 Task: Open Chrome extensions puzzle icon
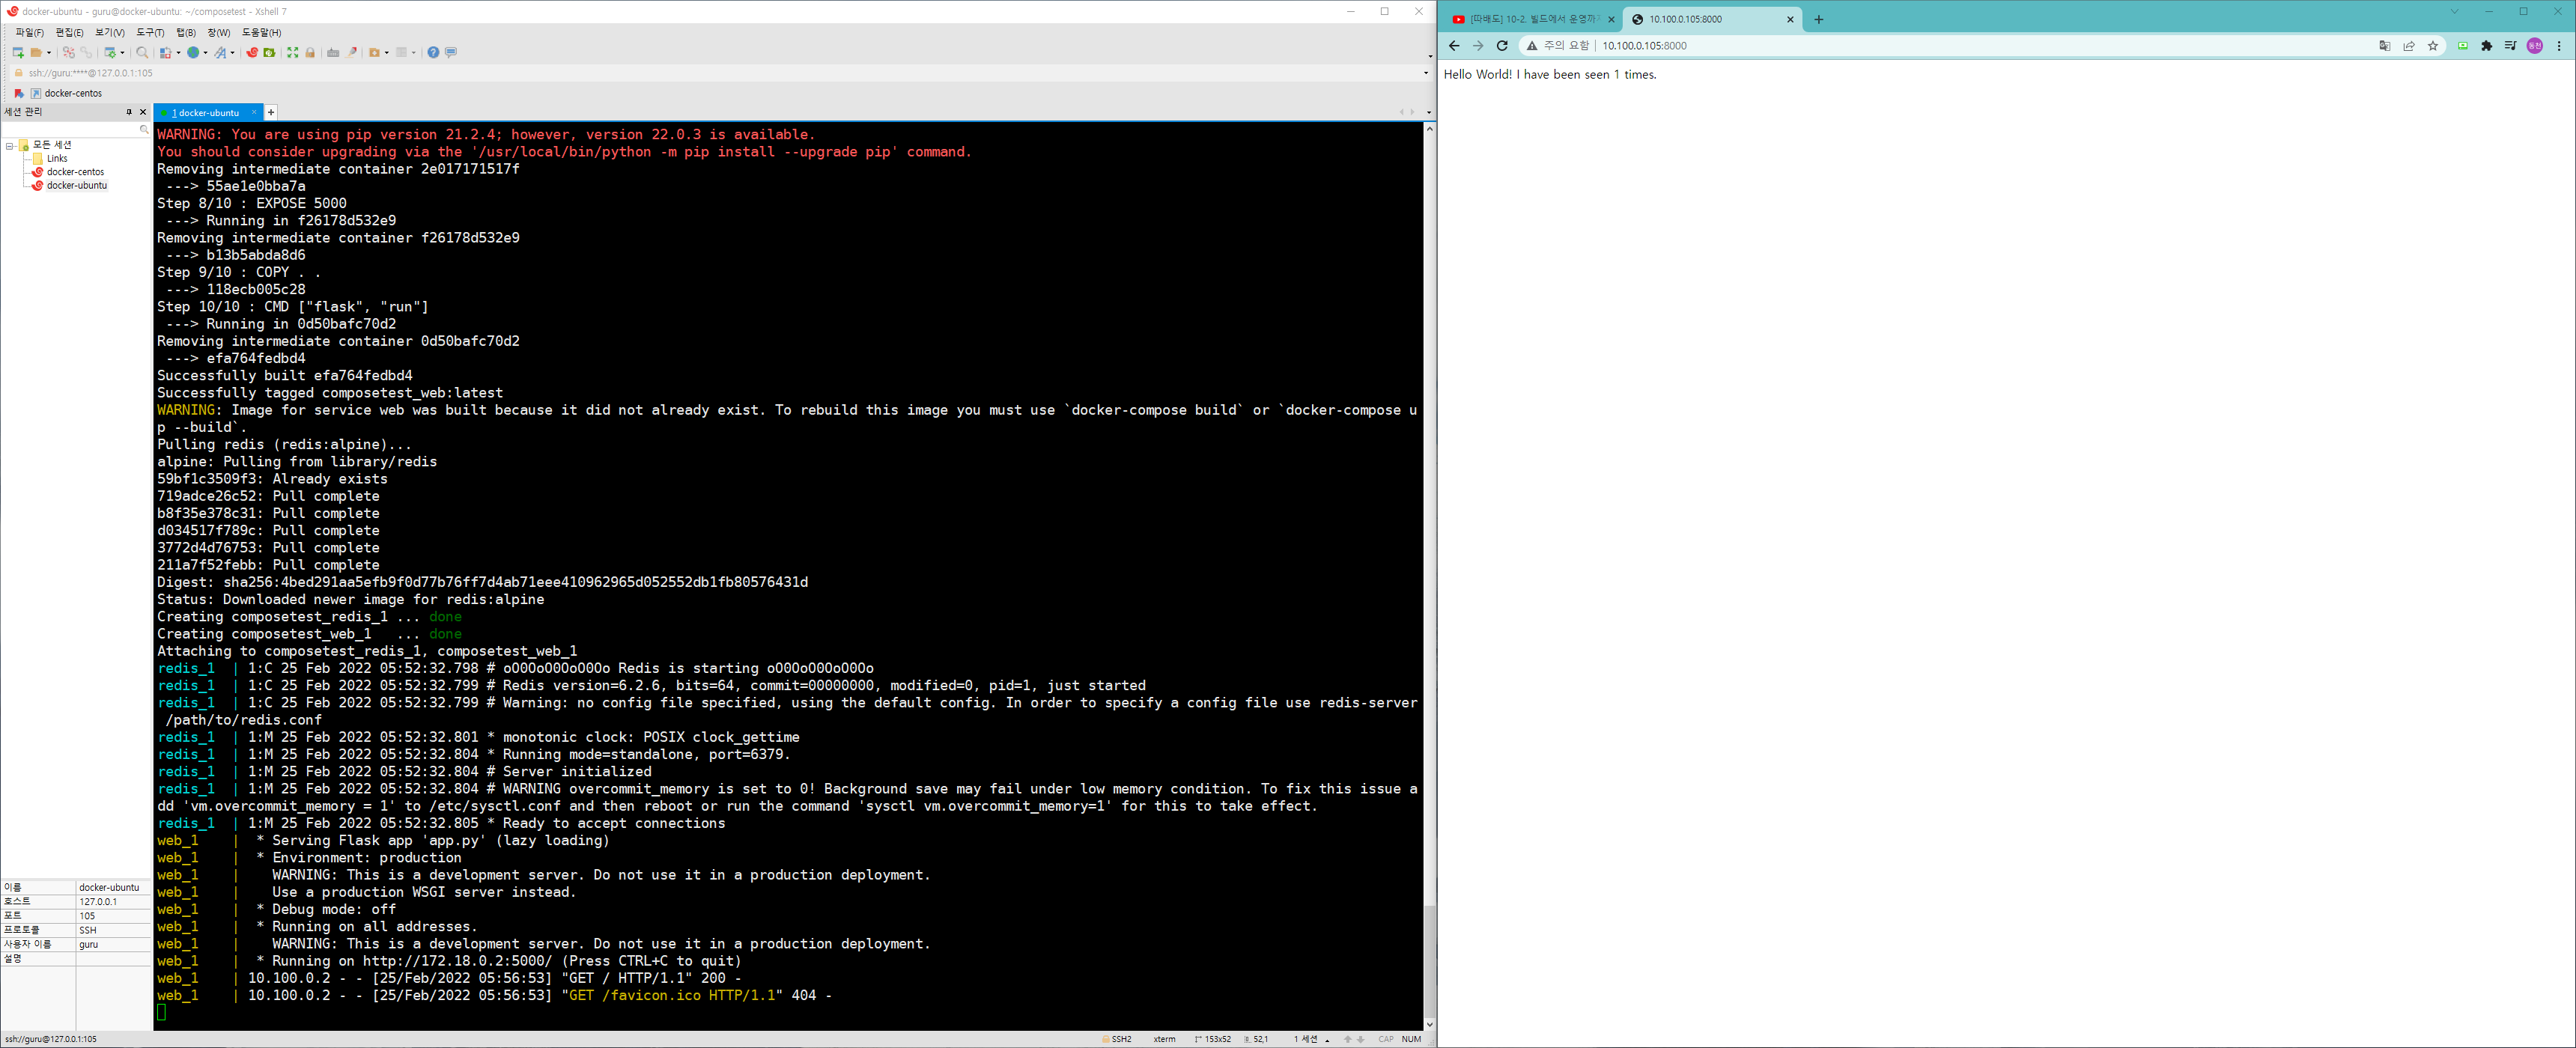click(2487, 46)
